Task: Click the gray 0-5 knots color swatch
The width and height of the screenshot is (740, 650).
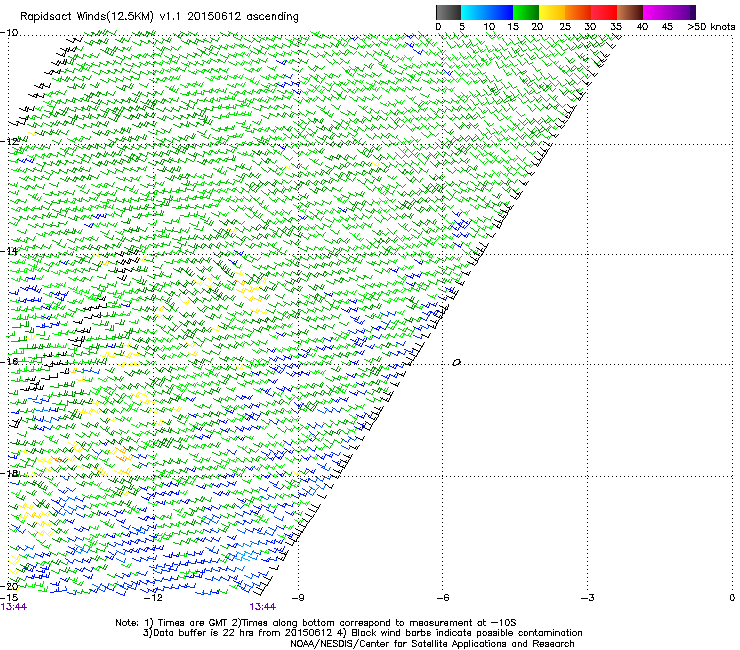Action: pos(448,12)
